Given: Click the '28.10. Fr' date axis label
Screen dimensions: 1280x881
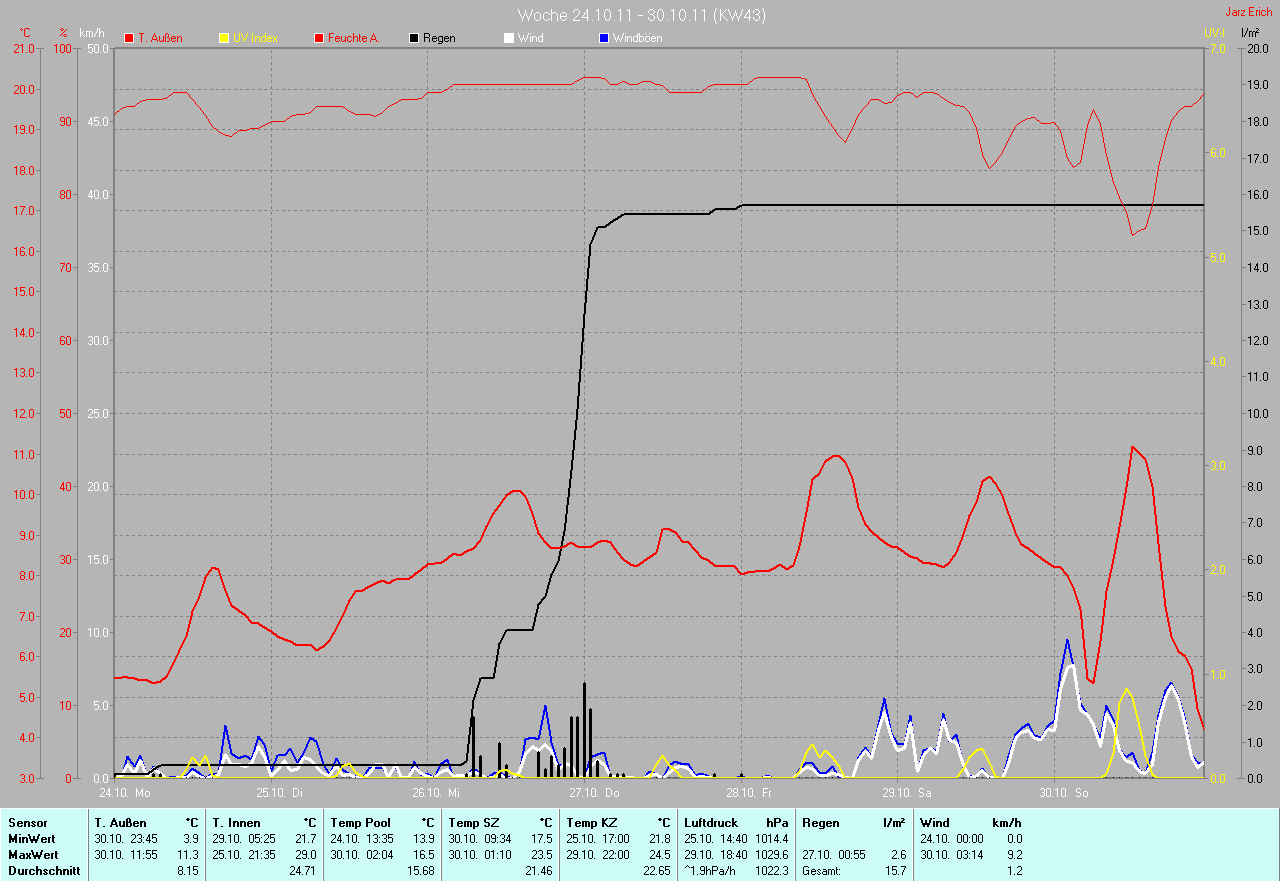Looking at the screenshot, I should [749, 792].
